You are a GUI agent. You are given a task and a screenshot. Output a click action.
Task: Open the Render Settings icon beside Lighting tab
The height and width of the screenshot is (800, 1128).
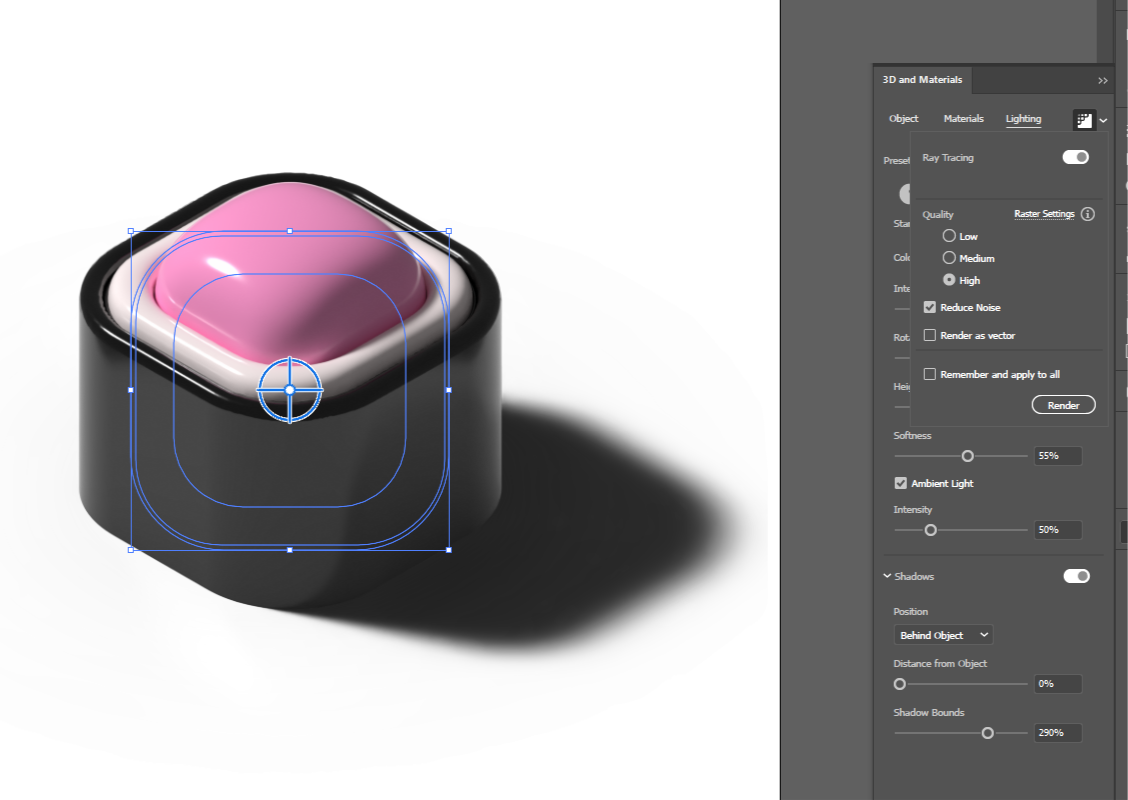(1084, 119)
